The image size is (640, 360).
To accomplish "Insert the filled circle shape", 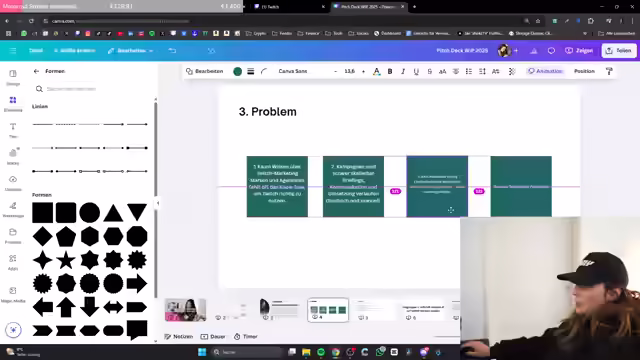I will click(x=89, y=213).
